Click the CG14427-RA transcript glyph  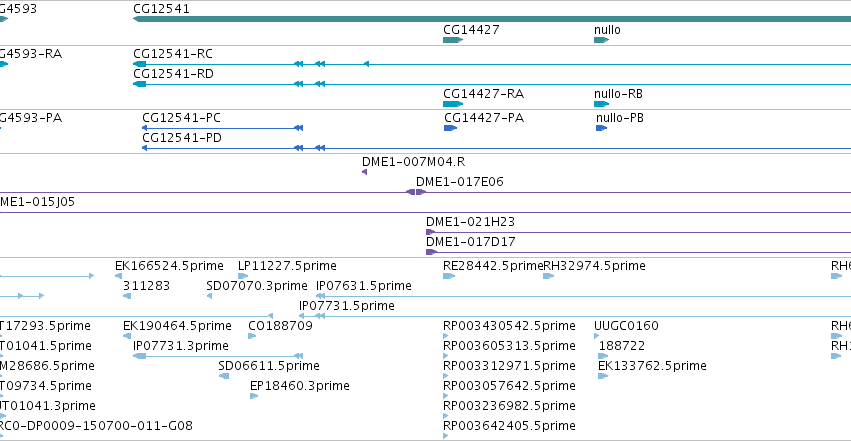pos(453,104)
